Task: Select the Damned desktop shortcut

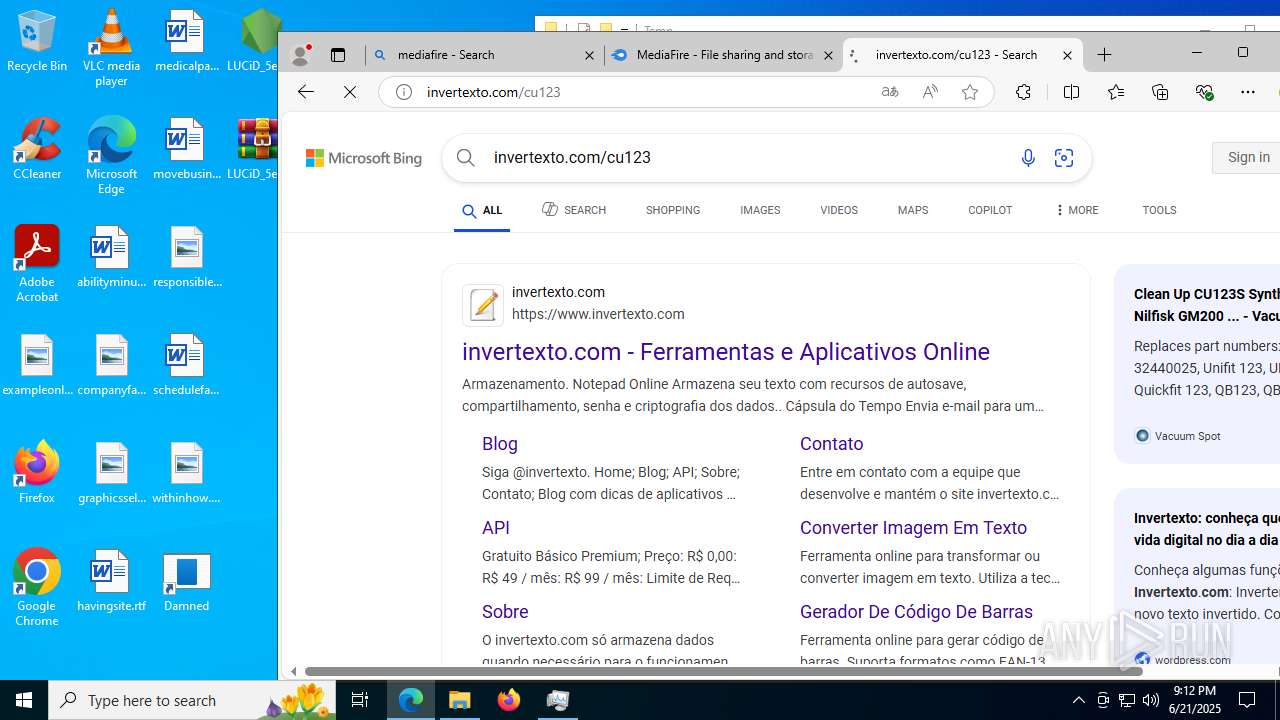Action: 186,581
